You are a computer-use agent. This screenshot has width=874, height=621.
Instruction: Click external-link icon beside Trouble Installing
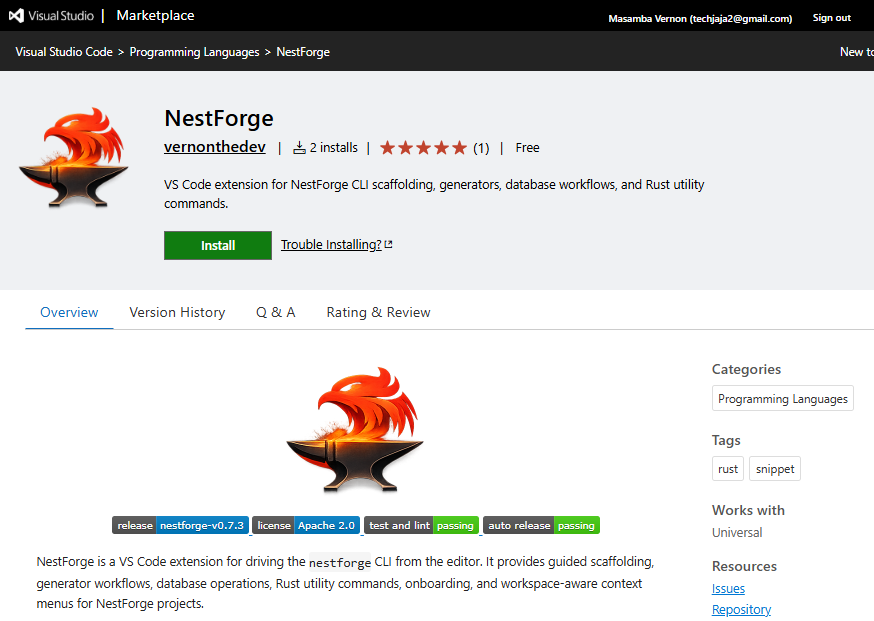tap(389, 244)
